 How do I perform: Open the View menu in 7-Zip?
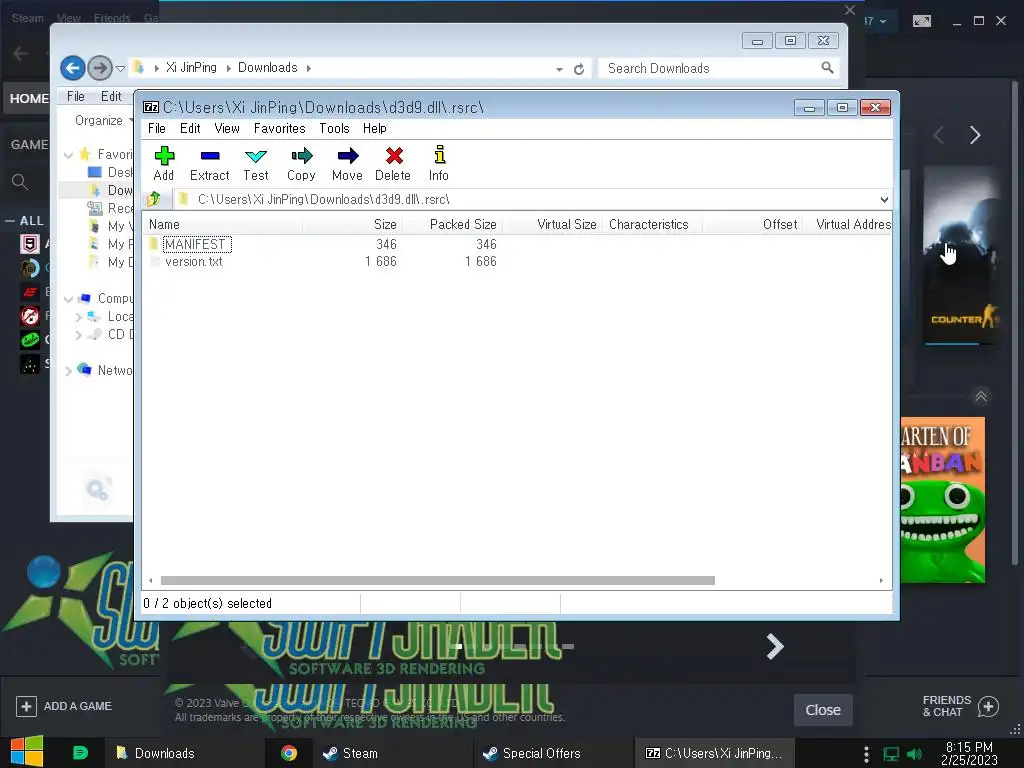(227, 129)
